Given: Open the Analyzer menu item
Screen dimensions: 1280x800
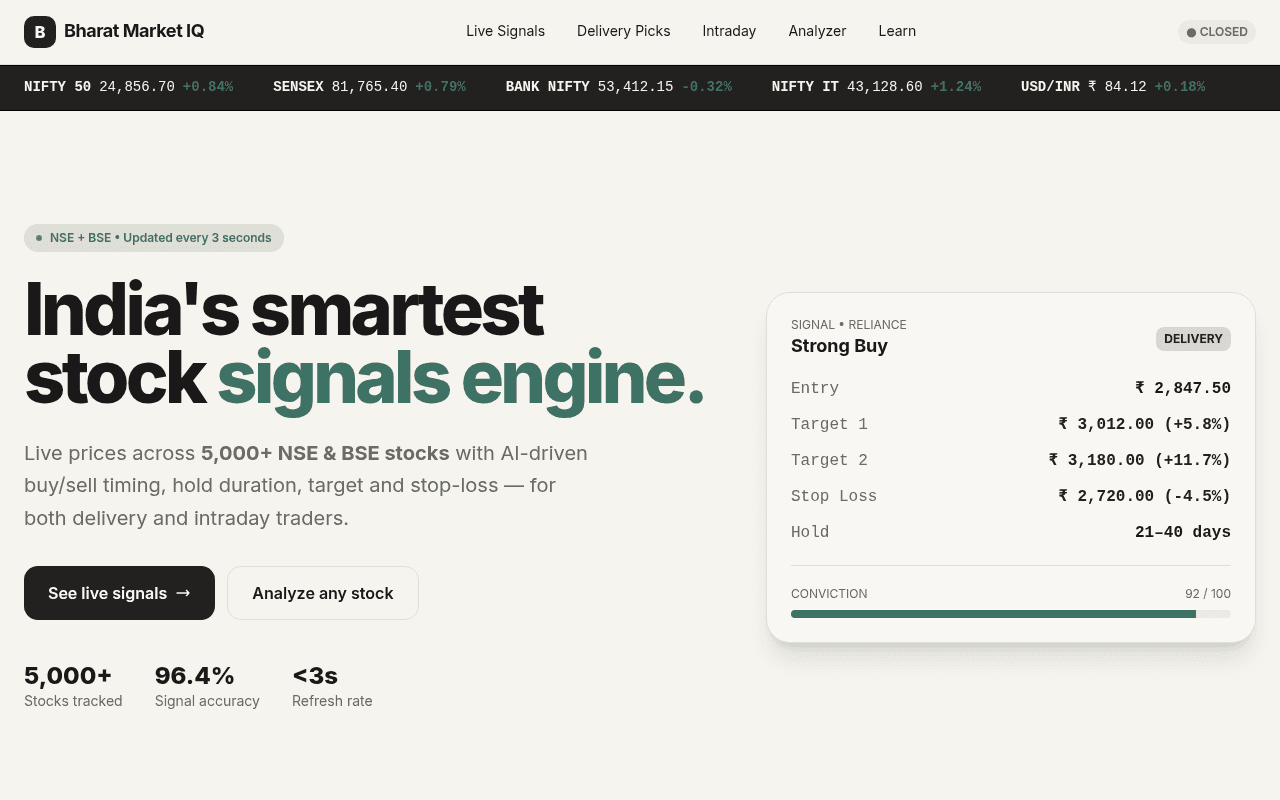Looking at the screenshot, I should tap(817, 31).
